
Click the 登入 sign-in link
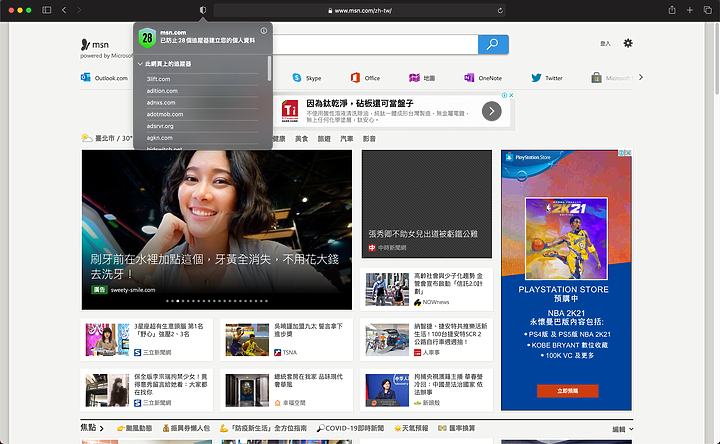[x=605, y=44]
